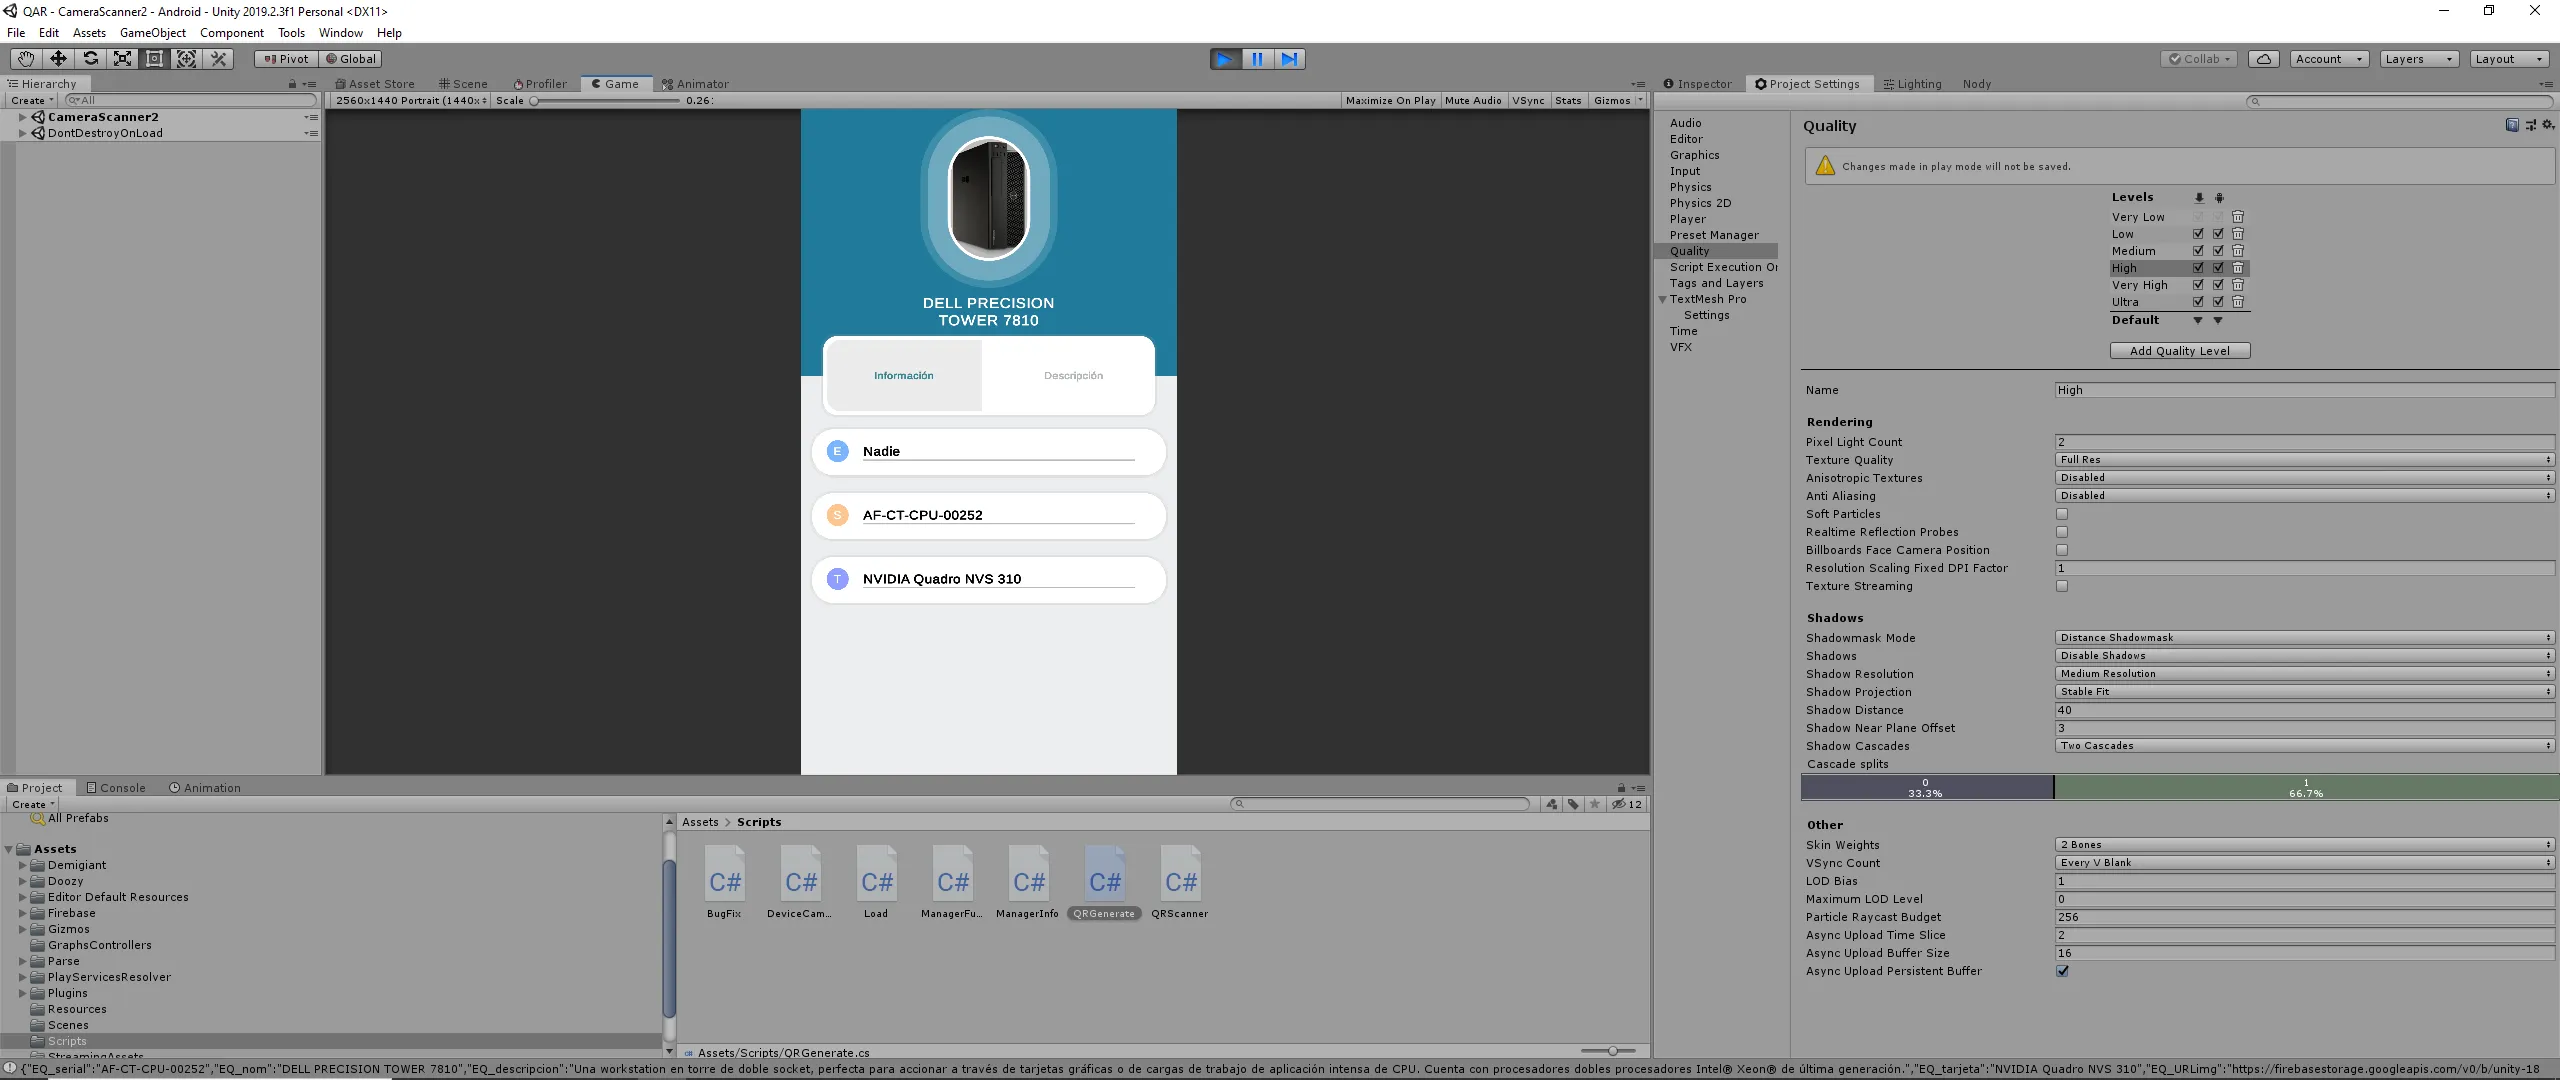Open the Window menu
Screen dimensions: 2560x1080
[340, 33]
